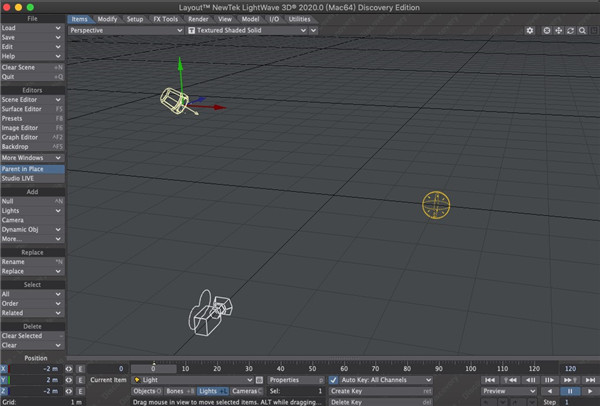This screenshot has height=406, width=600.
Task: Open the Textured Shaded Solid dropdown
Action: [247, 30]
